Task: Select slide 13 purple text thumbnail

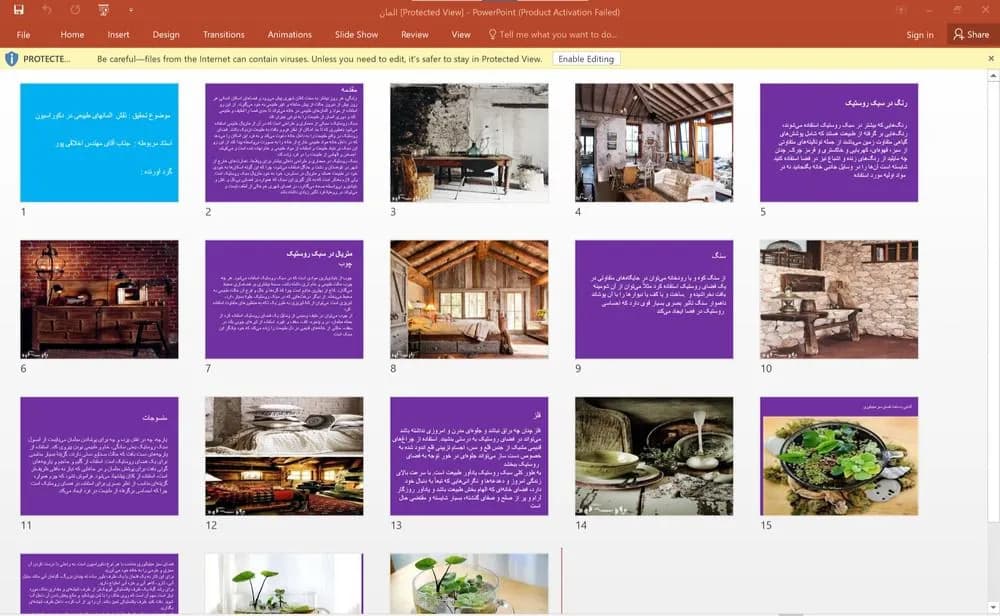Action: click(469, 456)
